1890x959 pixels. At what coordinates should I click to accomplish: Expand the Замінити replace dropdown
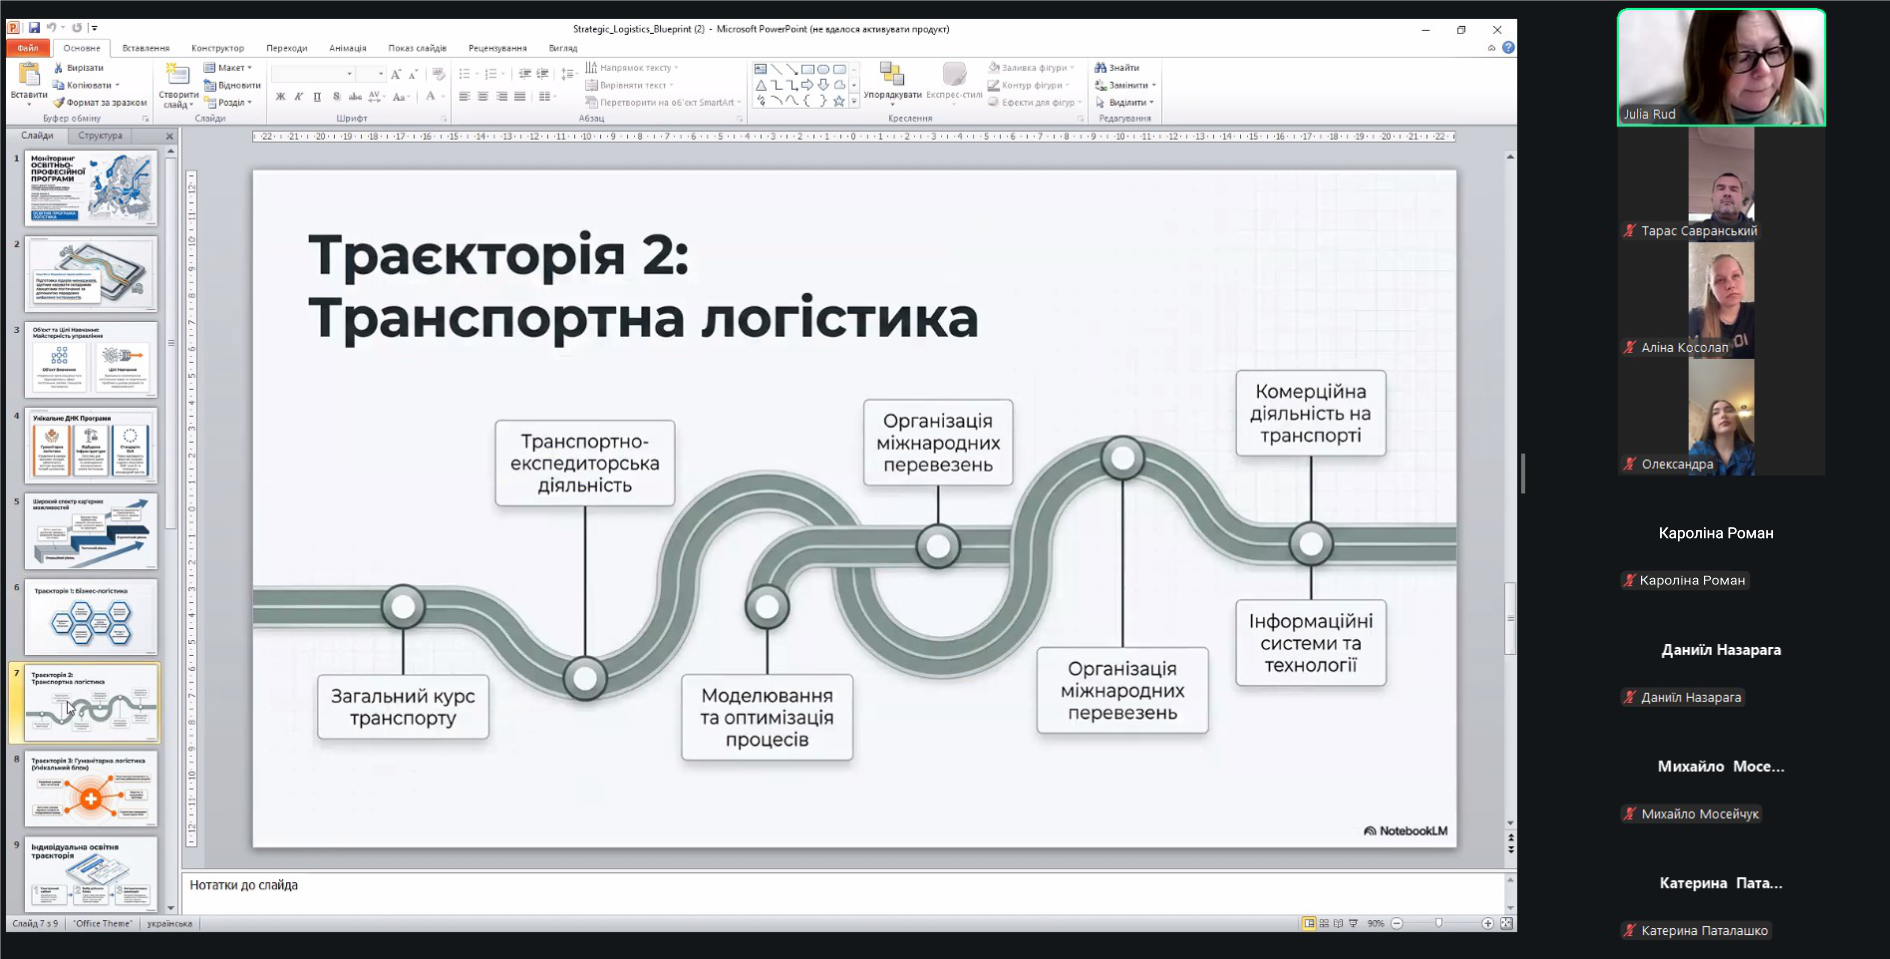coord(1126,85)
